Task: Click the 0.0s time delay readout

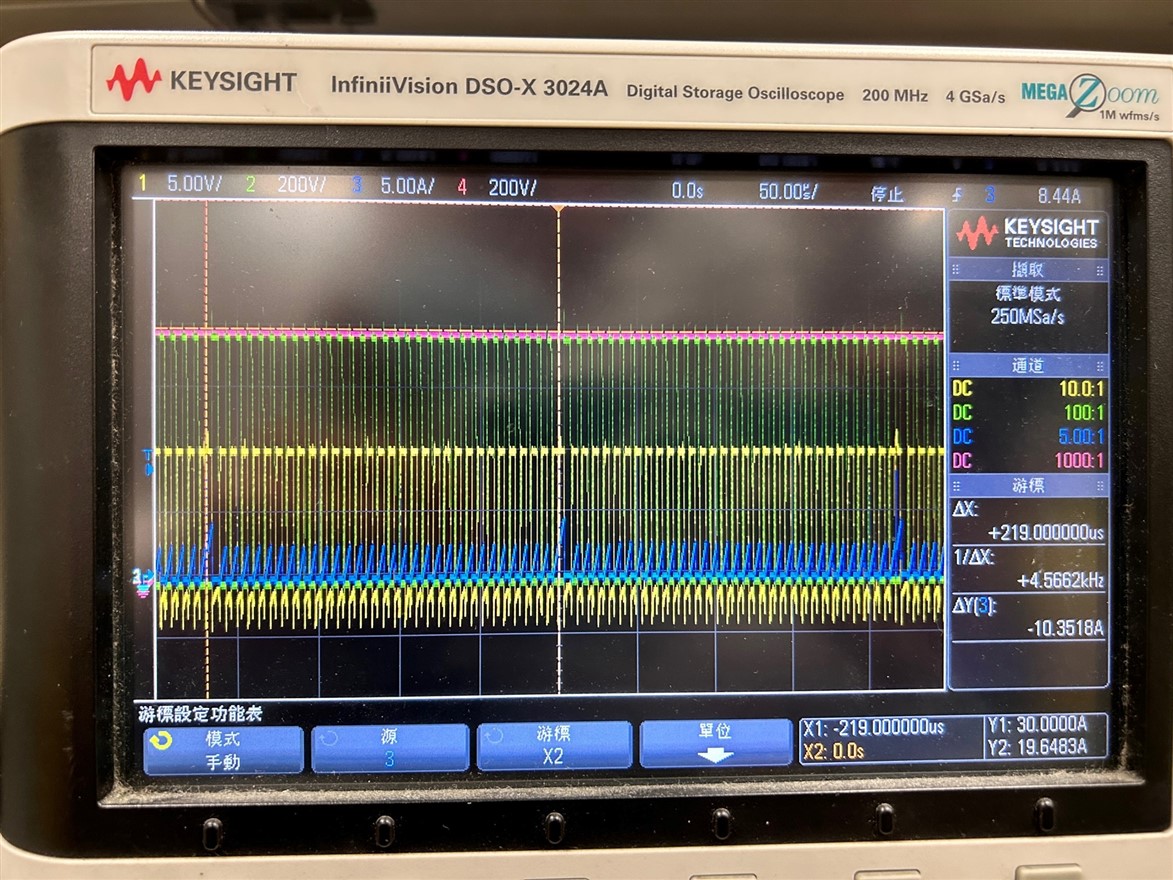Action: (687, 191)
